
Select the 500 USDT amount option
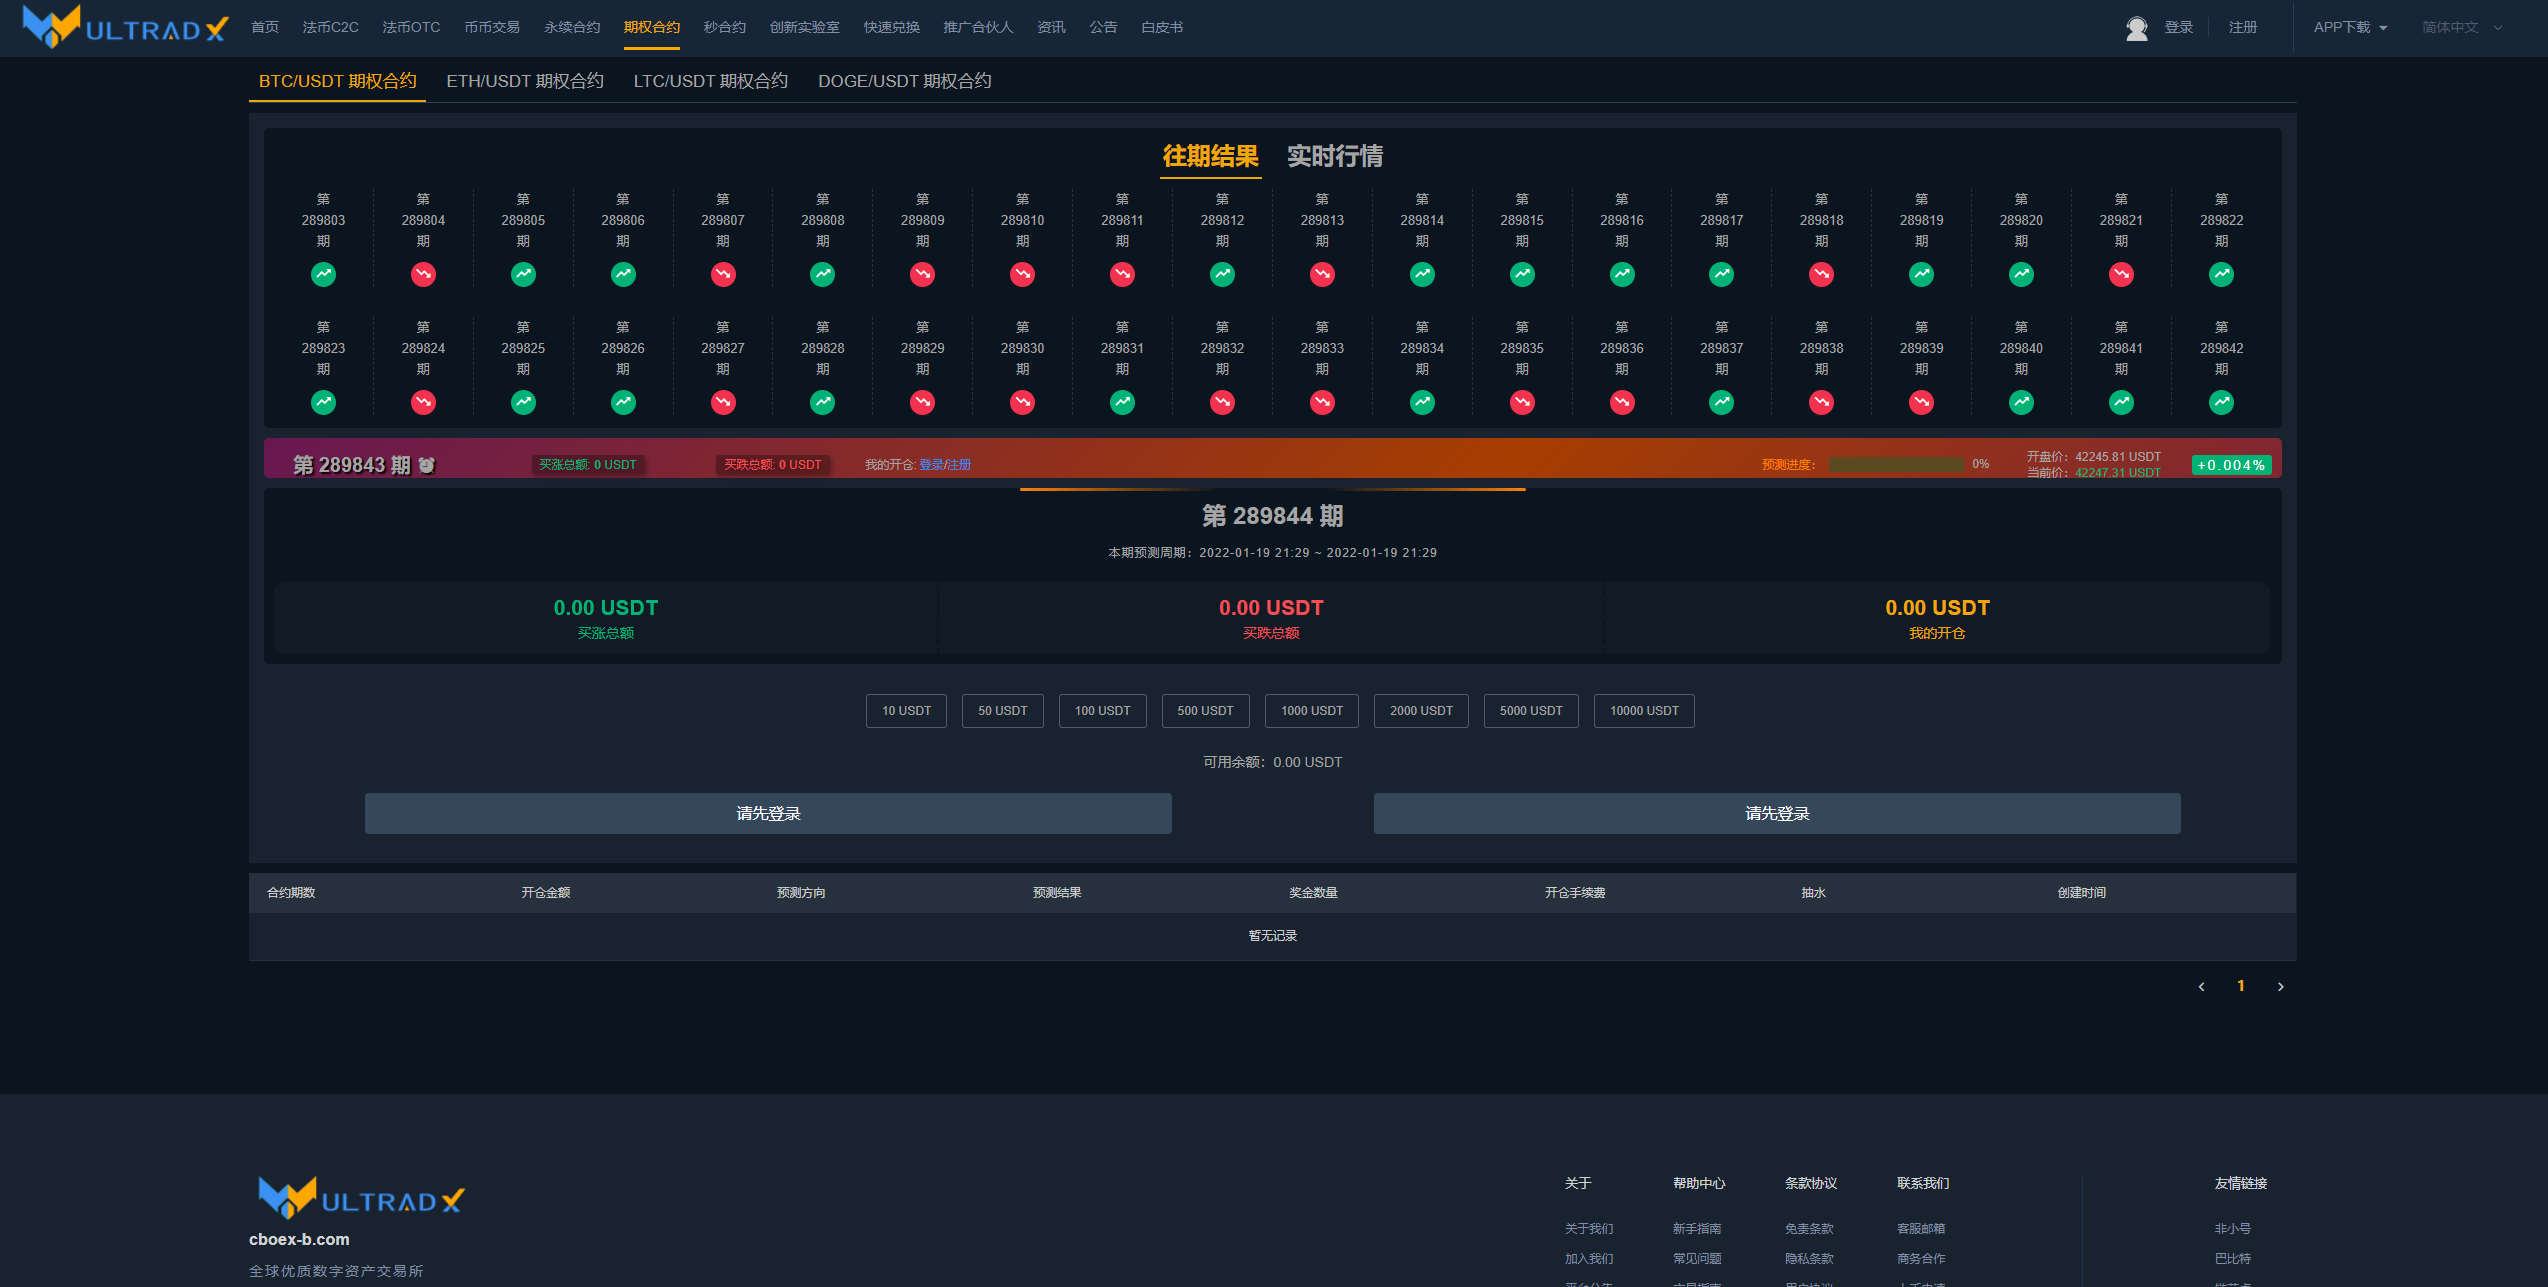click(1205, 711)
